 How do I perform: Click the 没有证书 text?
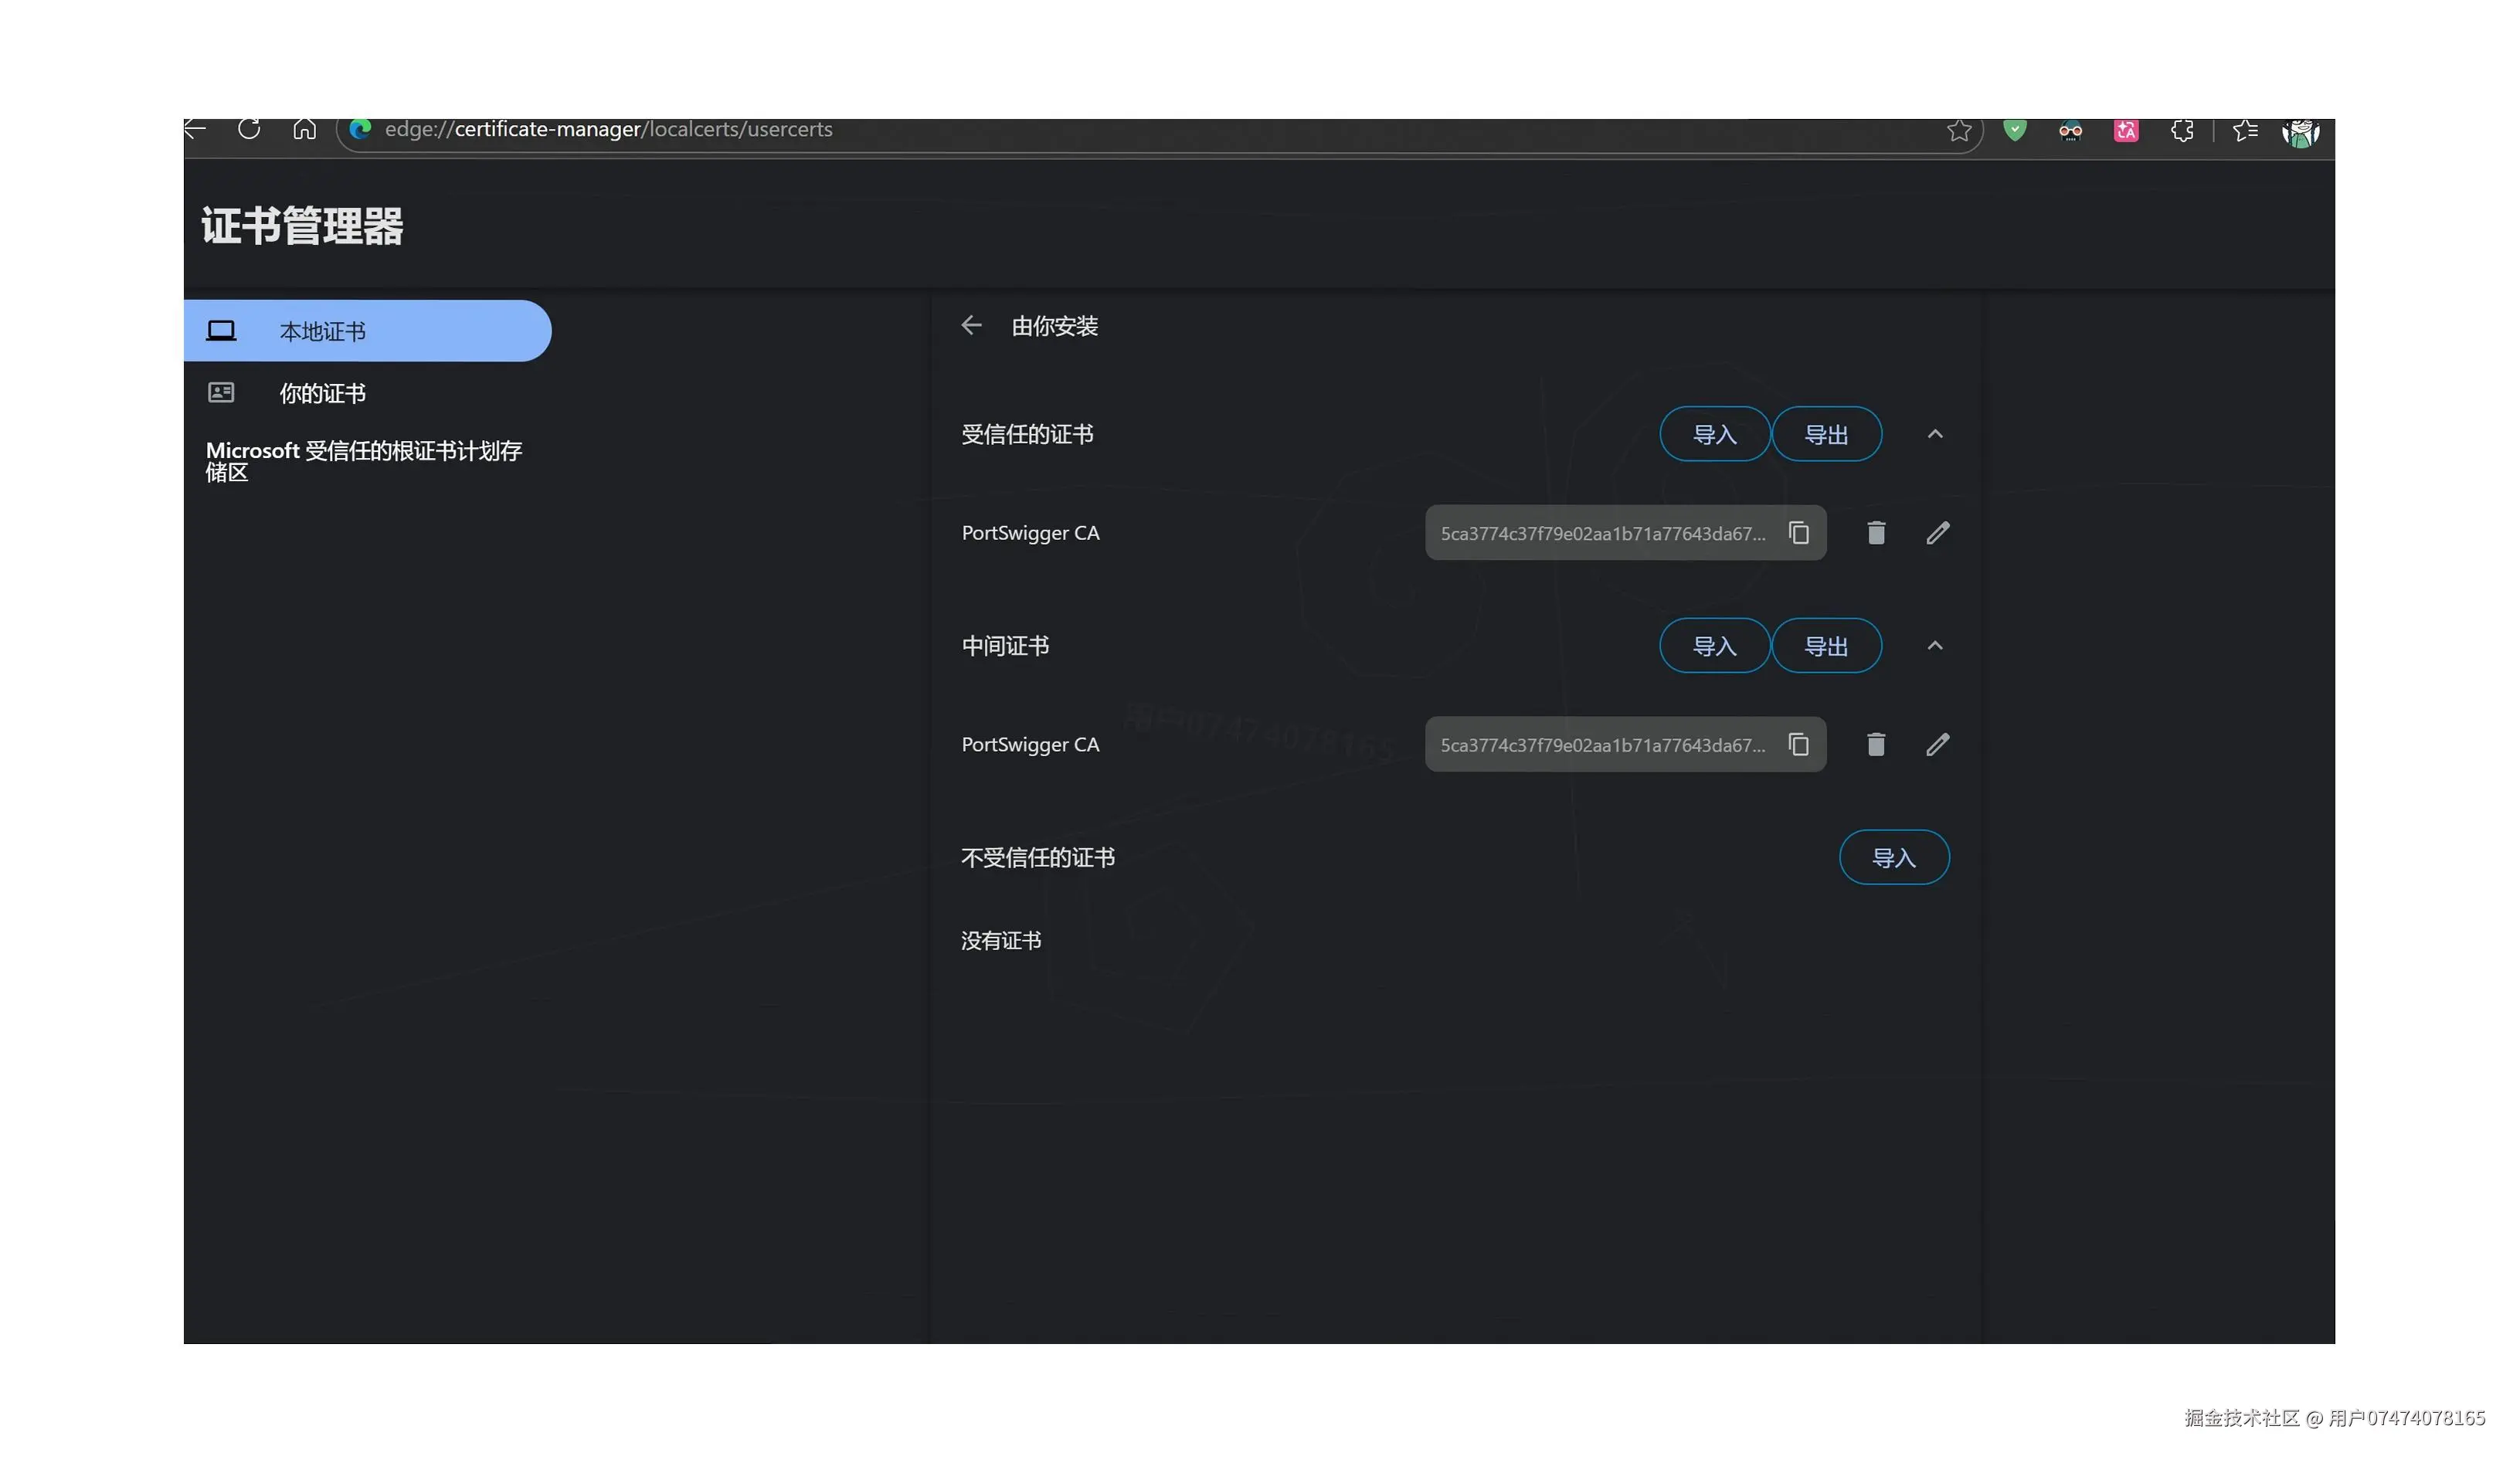point(1001,940)
